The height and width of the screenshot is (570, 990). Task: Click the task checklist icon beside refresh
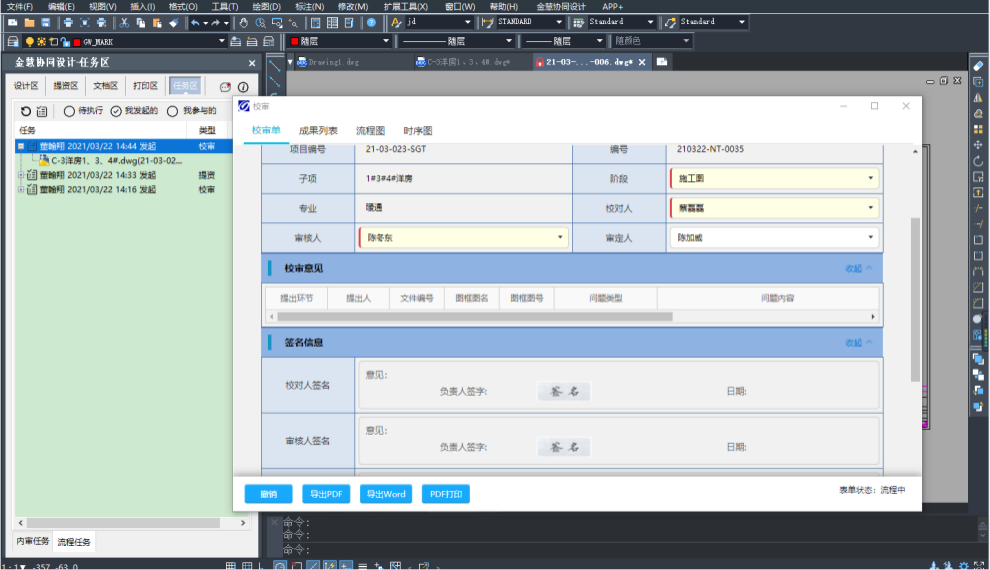click(x=42, y=111)
